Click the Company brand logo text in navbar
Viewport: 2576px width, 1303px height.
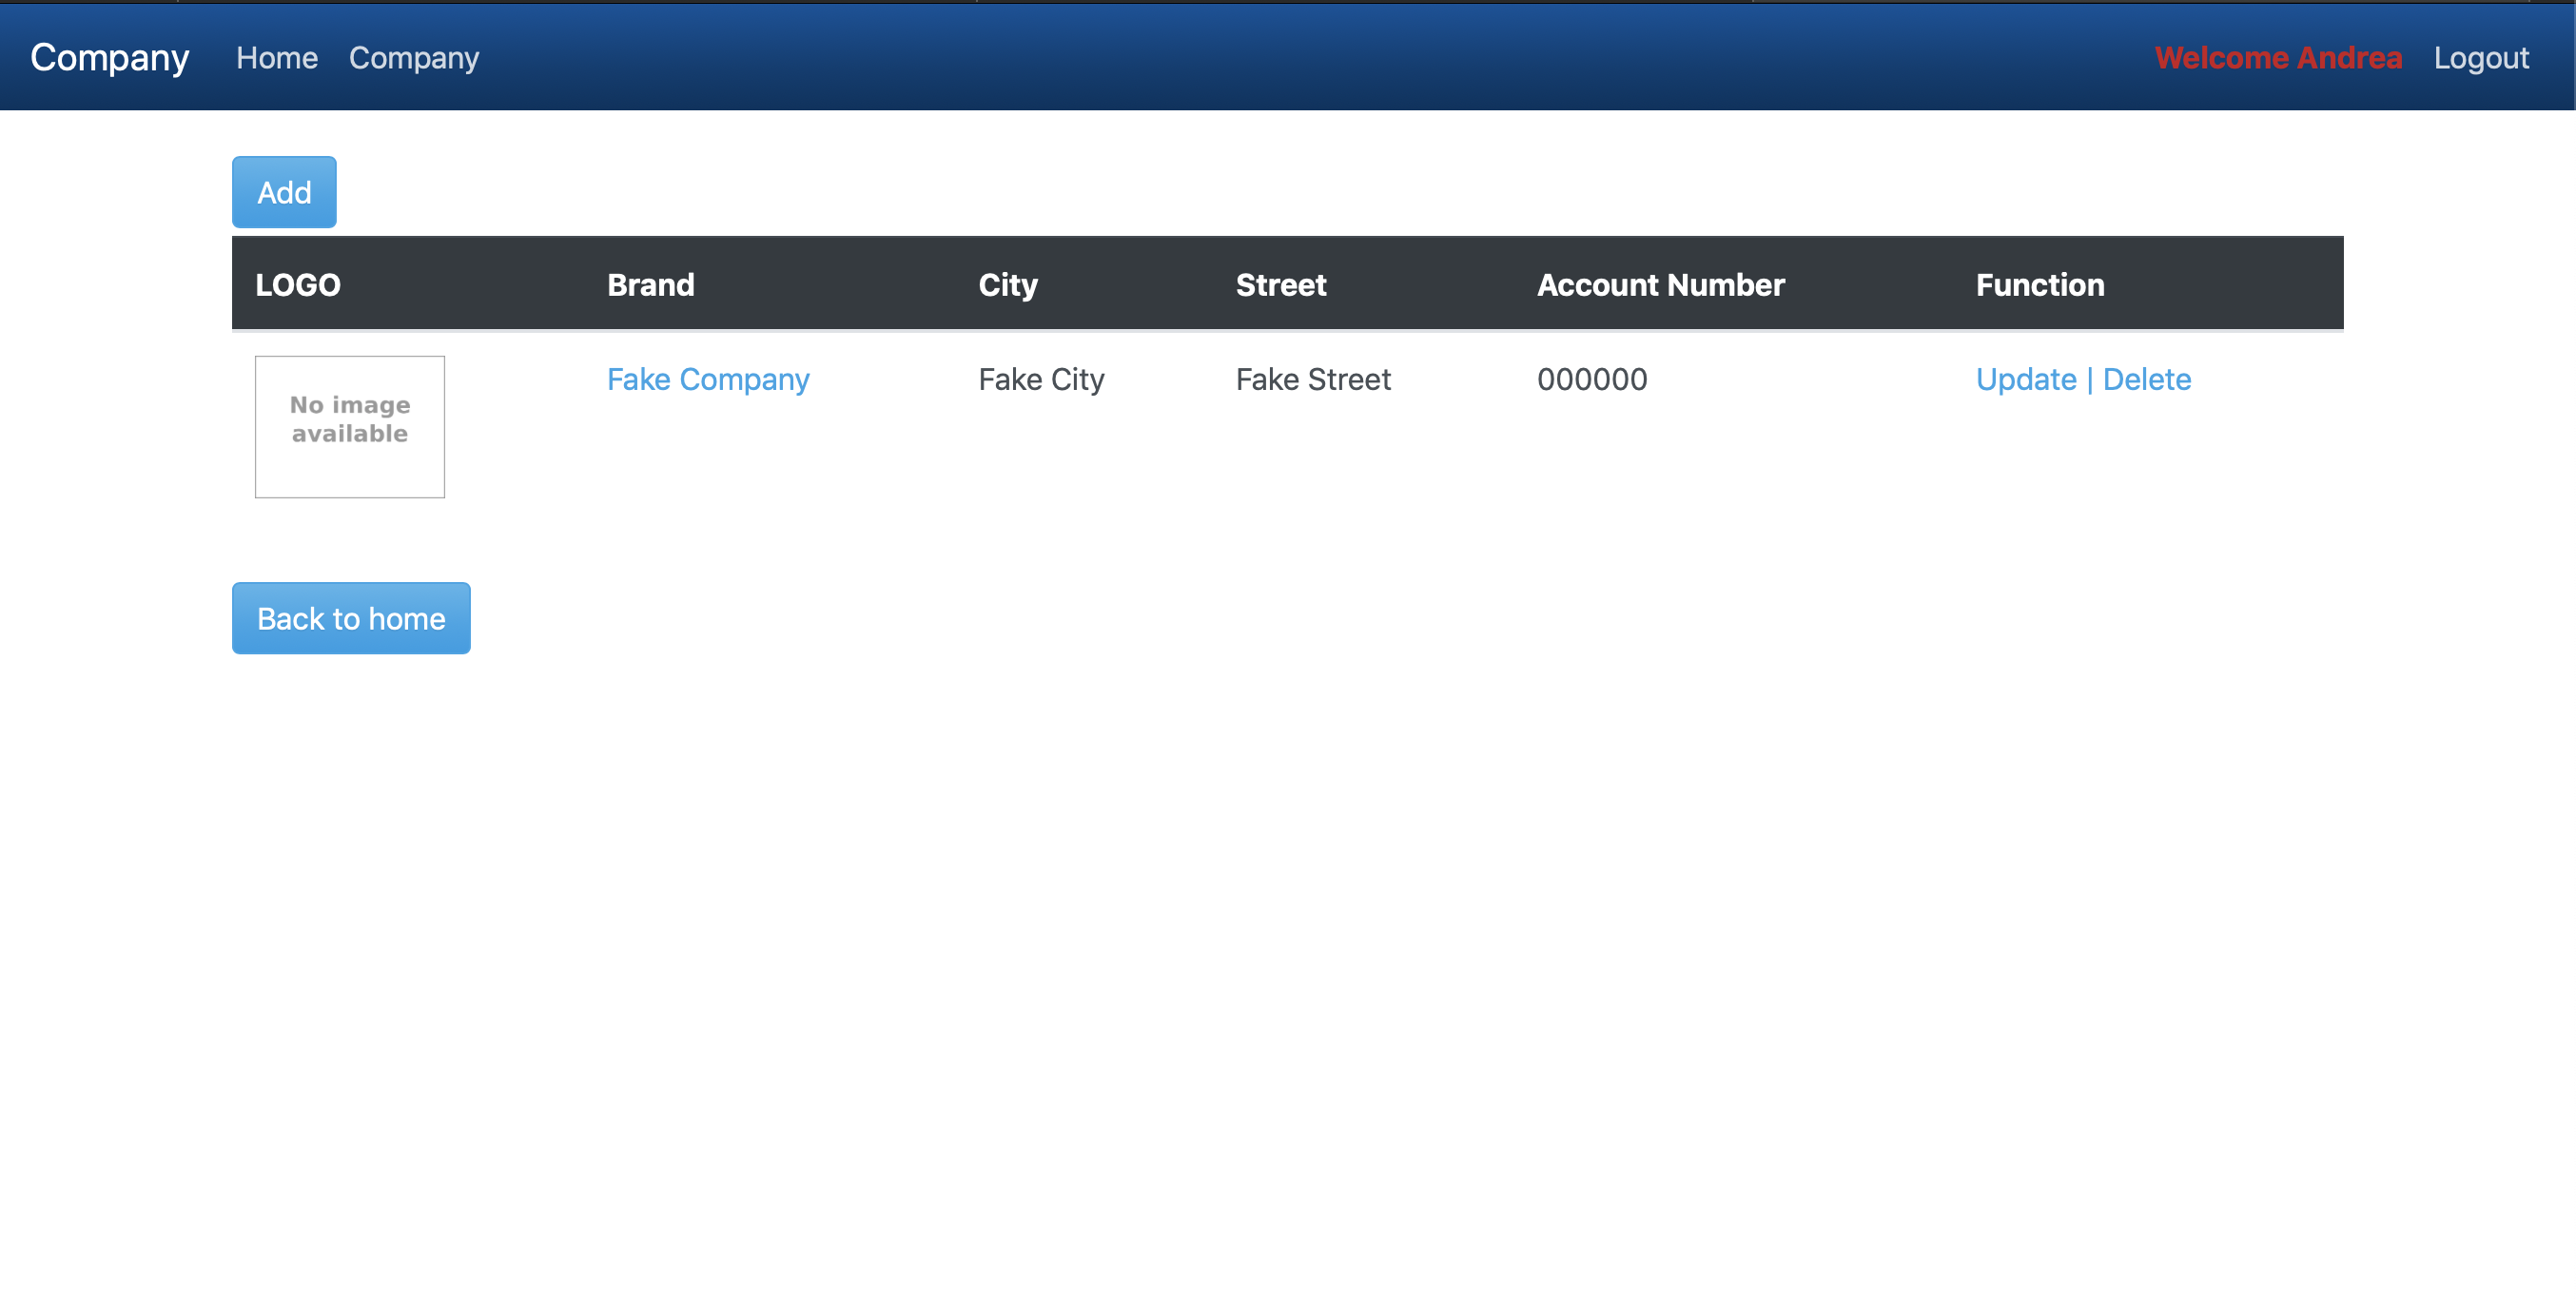pos(109,58)
